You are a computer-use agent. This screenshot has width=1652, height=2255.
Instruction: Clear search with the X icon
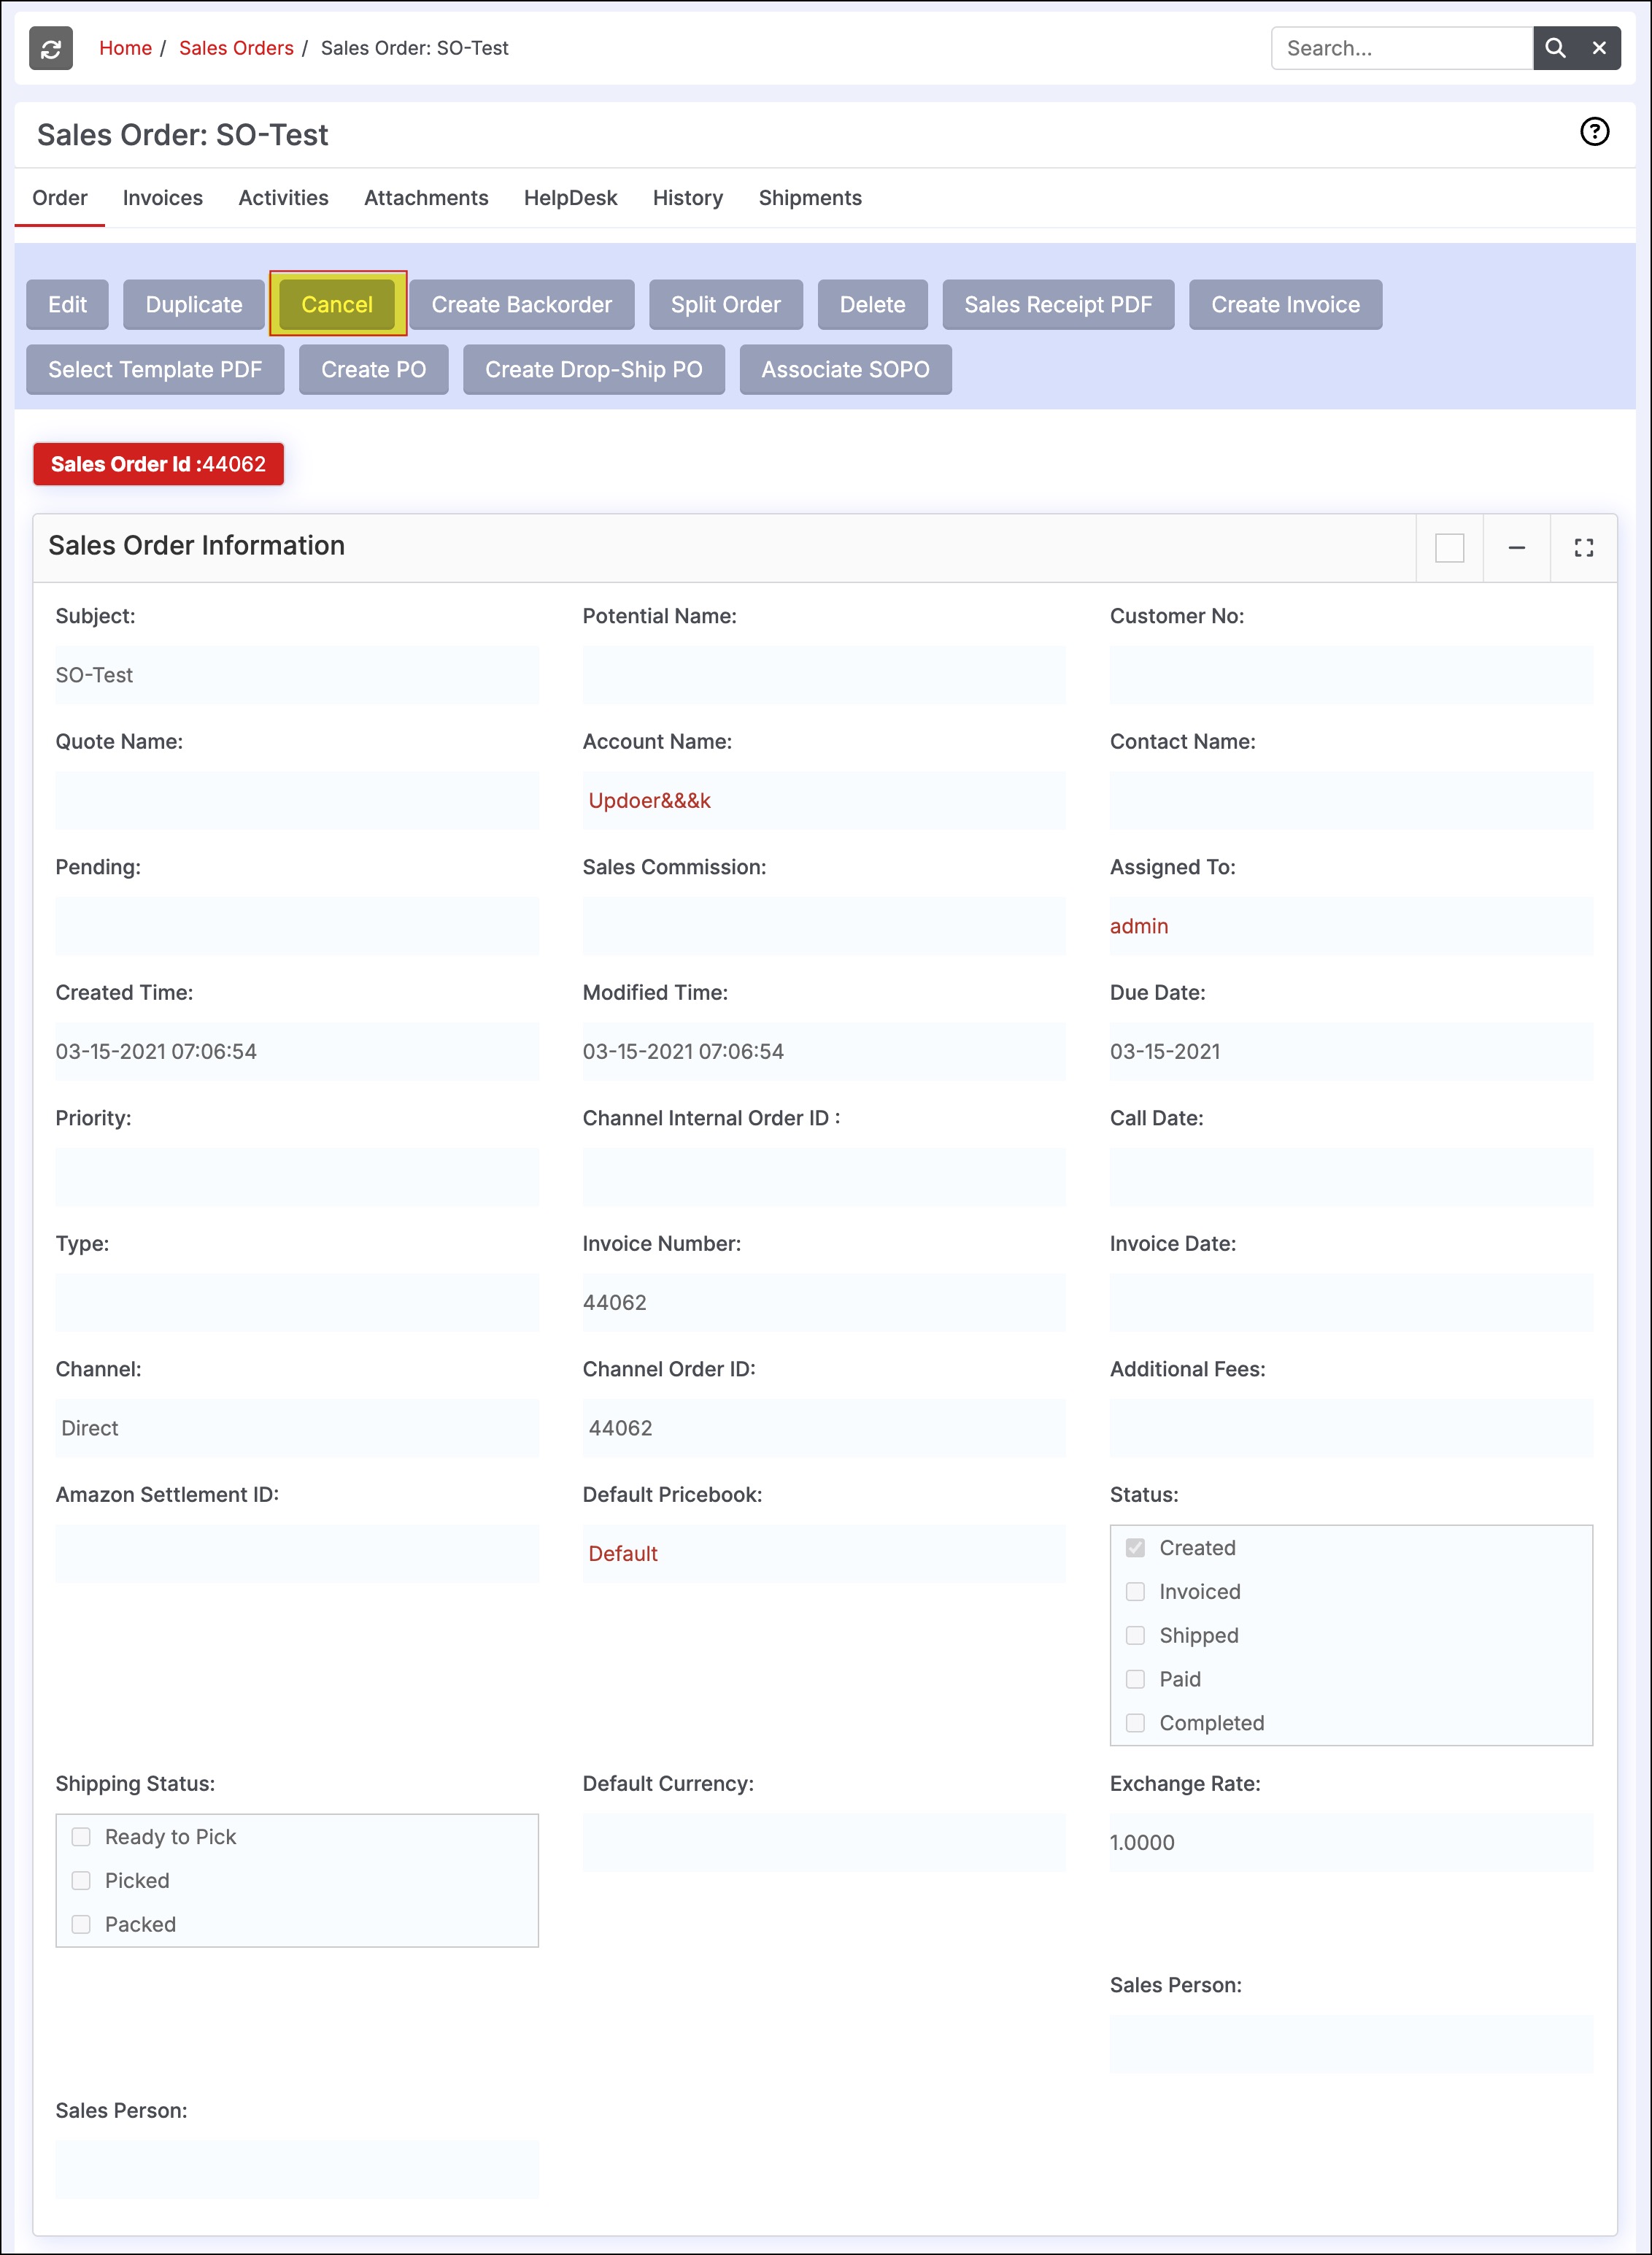pos(1599,48)
